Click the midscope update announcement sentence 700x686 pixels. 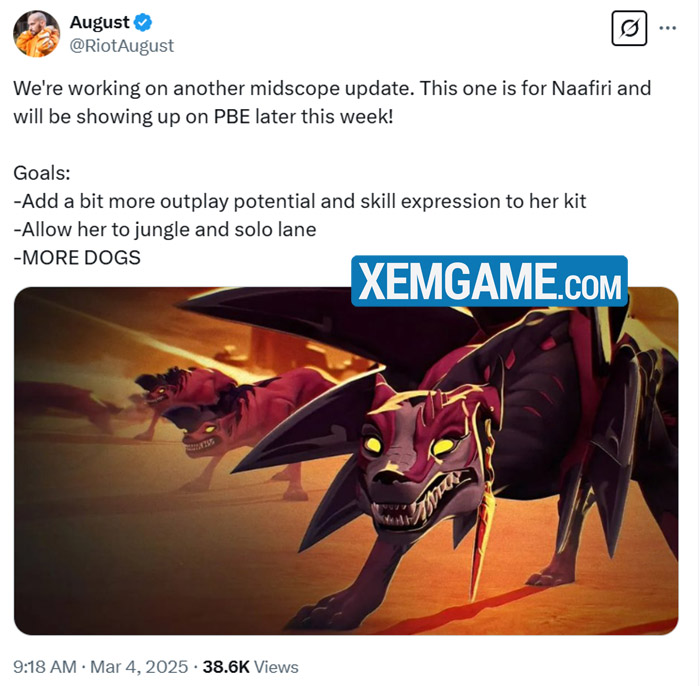point(332,102)
